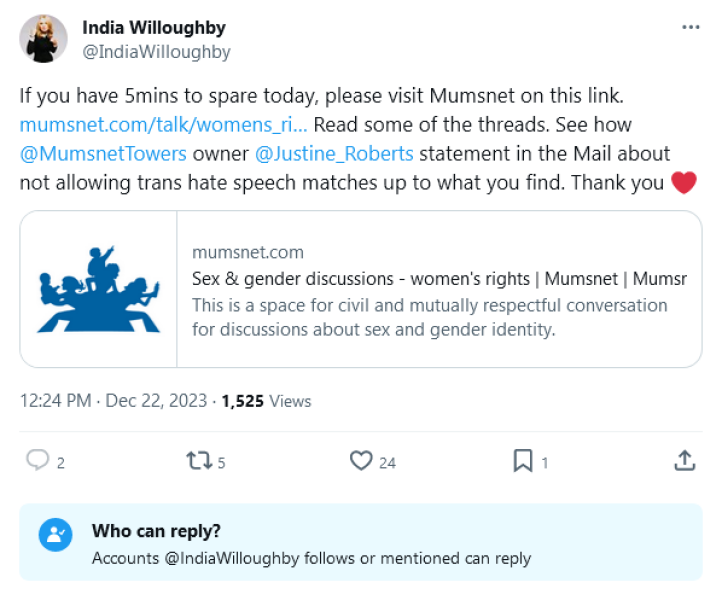Like the tweet with heart icon
This screenshot has height=600, width=722.
[361, 461]
